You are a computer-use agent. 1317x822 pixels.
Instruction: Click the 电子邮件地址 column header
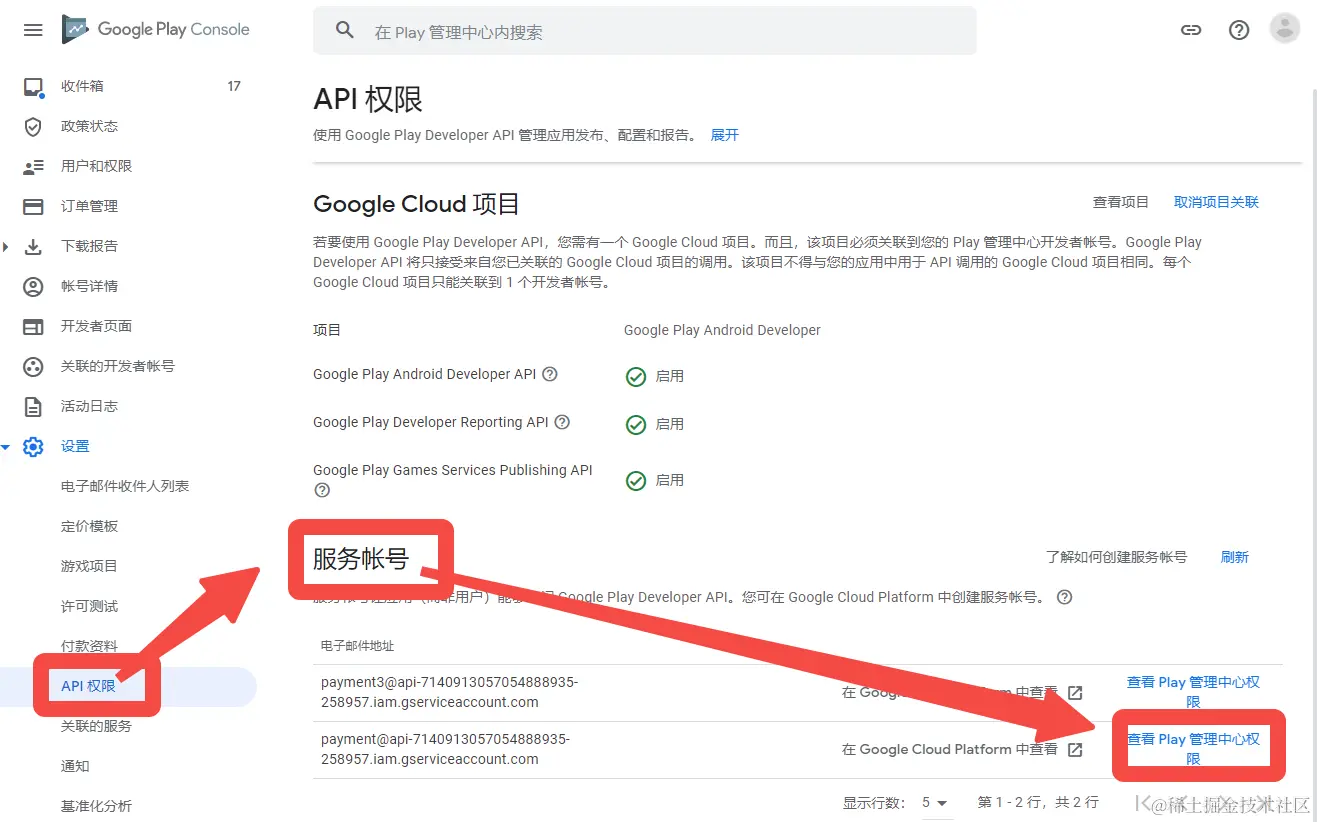click(x=357, y=646)
